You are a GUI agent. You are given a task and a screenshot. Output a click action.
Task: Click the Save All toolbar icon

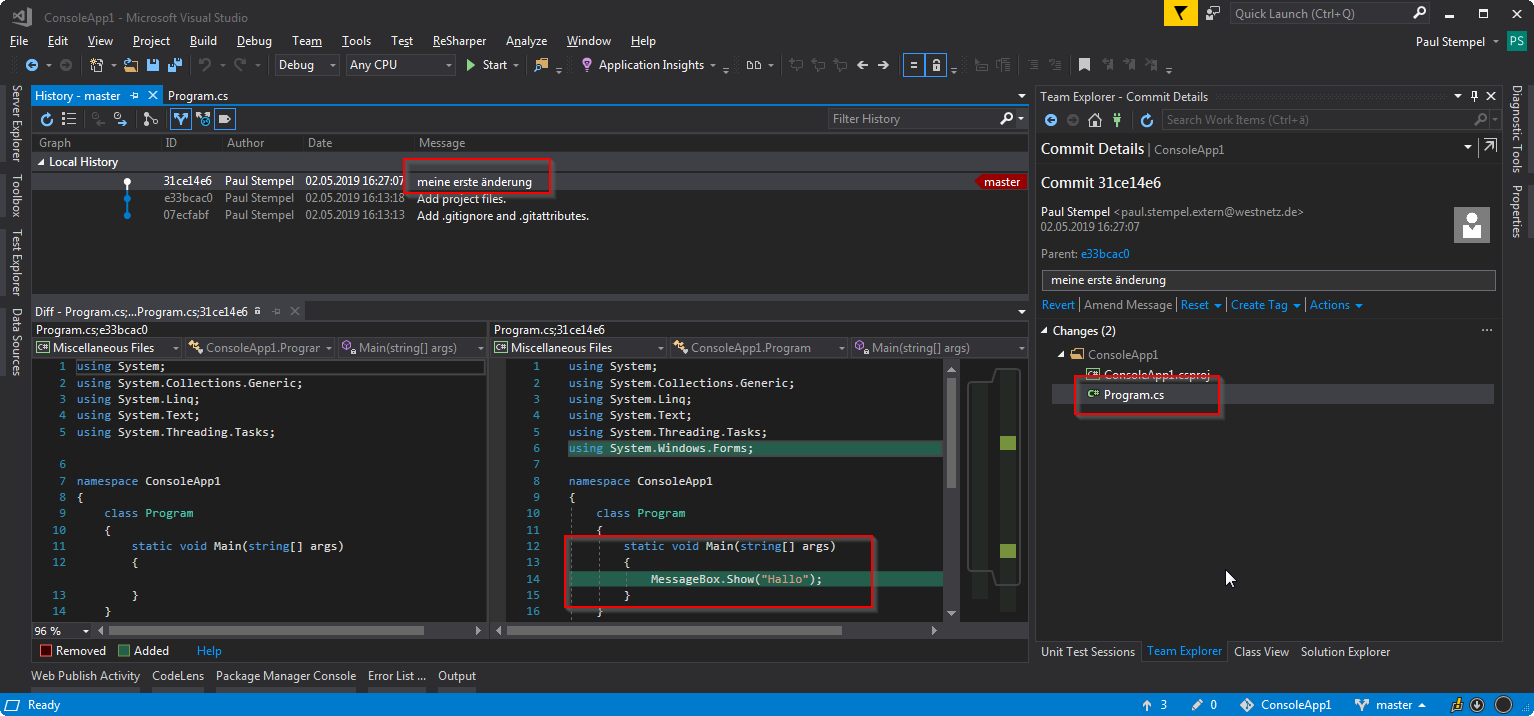tap(175, 65)
